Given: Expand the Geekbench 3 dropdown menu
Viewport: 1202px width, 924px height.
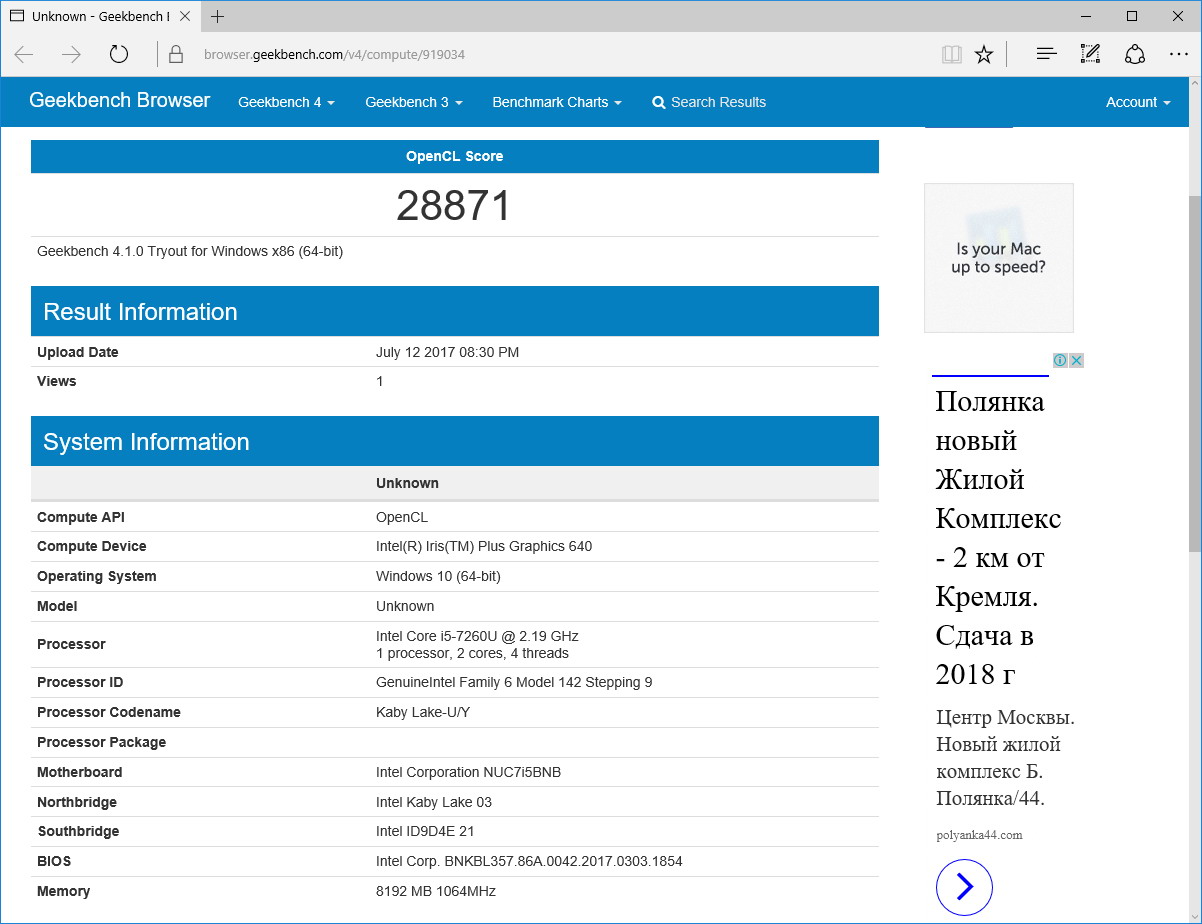Looking at the screenshot, I should [413, 102].
